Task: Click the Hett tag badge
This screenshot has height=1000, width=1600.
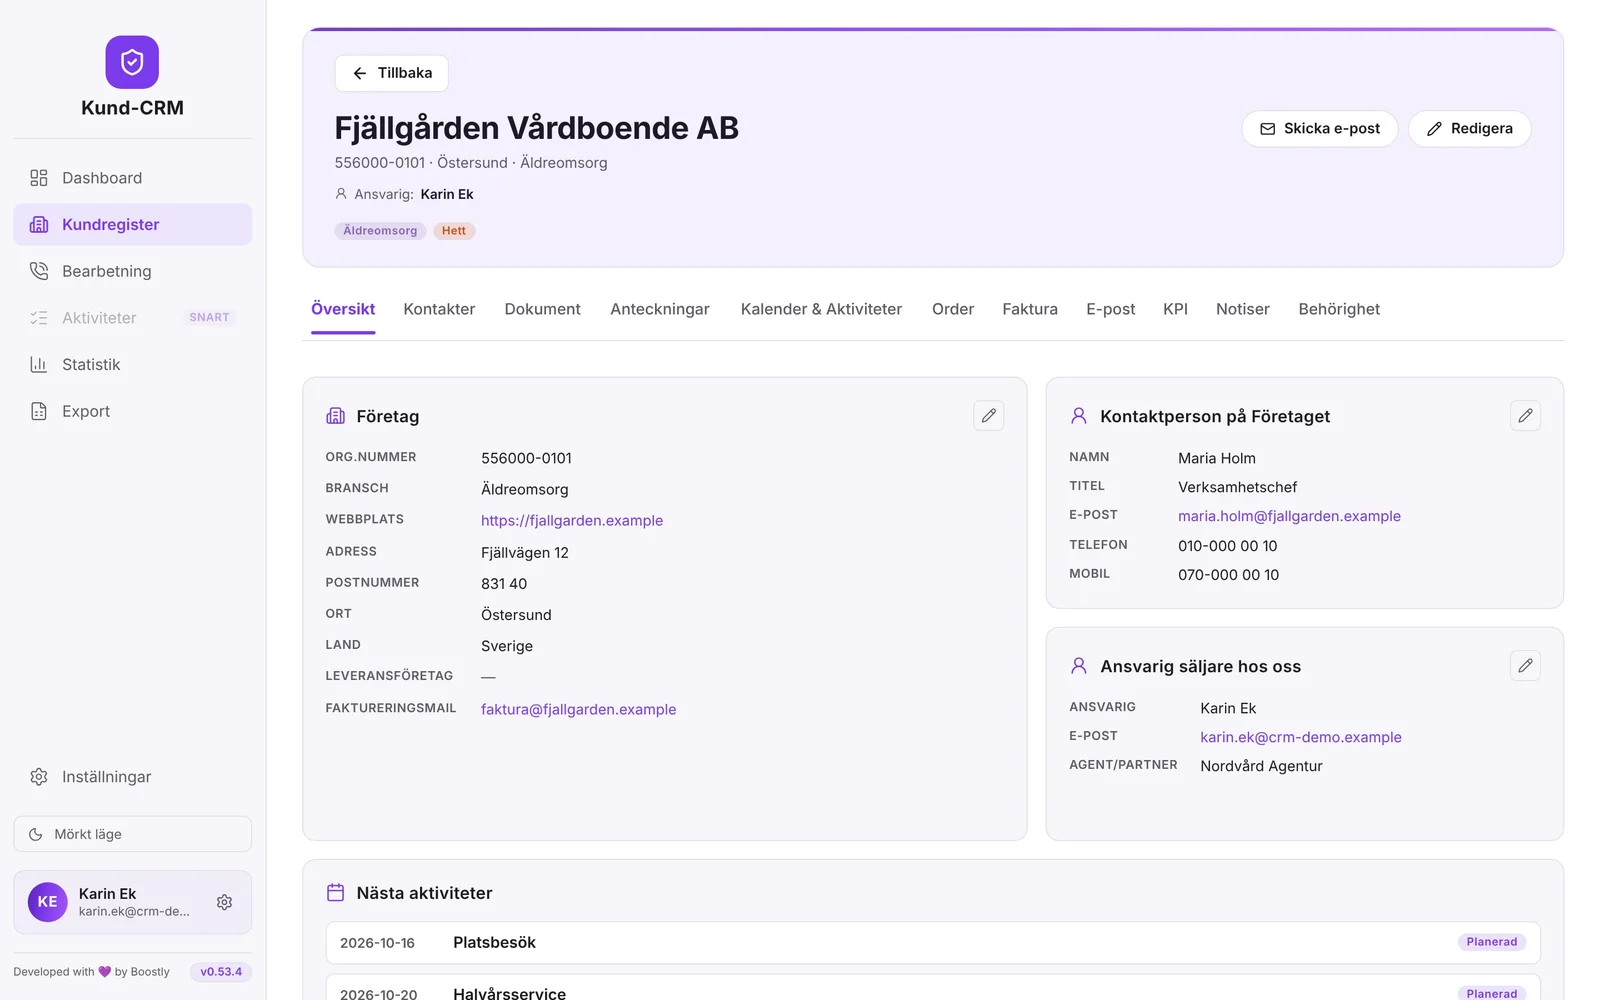Action: point(454,231)
